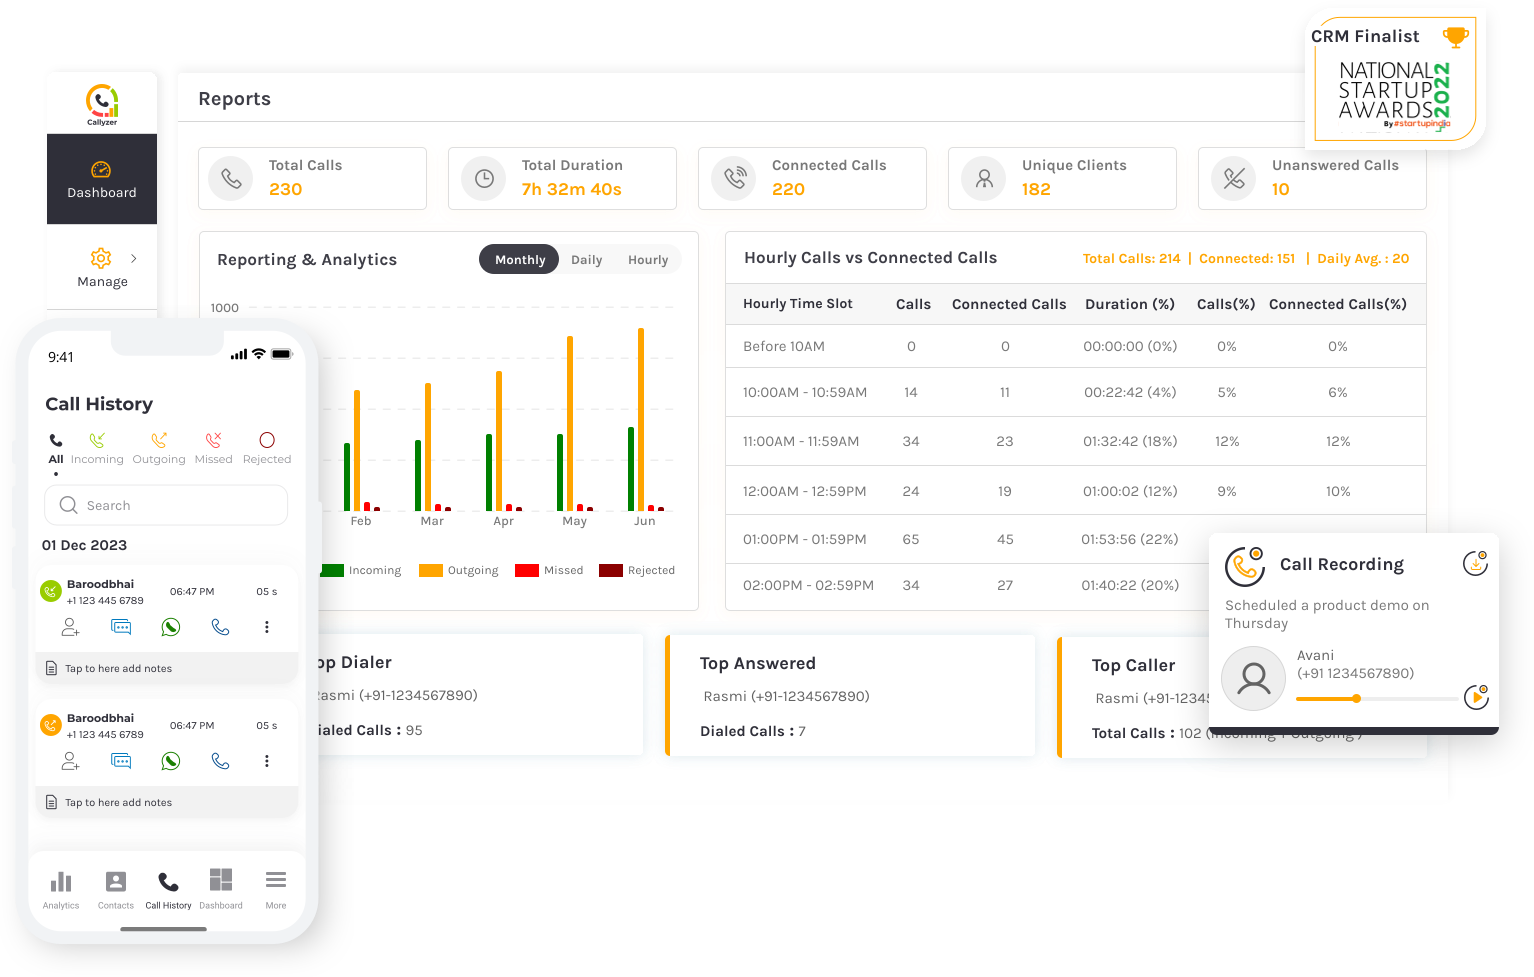This screenshot has height=977, width=1534.
Task: Select the Monthly chart button
Action: coord(519,259)
